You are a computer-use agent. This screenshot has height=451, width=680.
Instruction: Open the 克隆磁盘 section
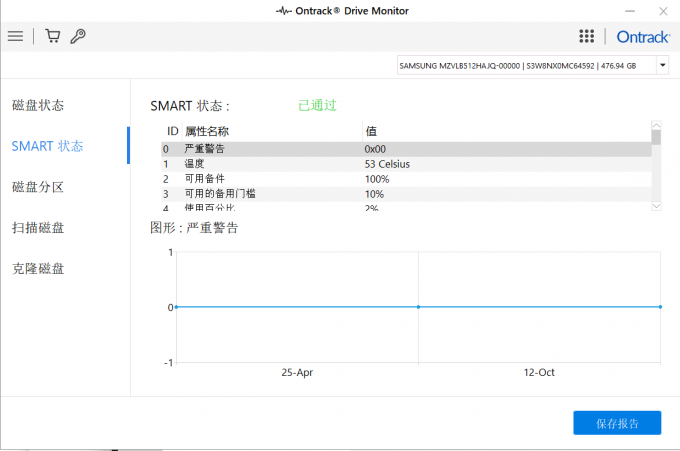pyautogui.click(x=38, y=268)
